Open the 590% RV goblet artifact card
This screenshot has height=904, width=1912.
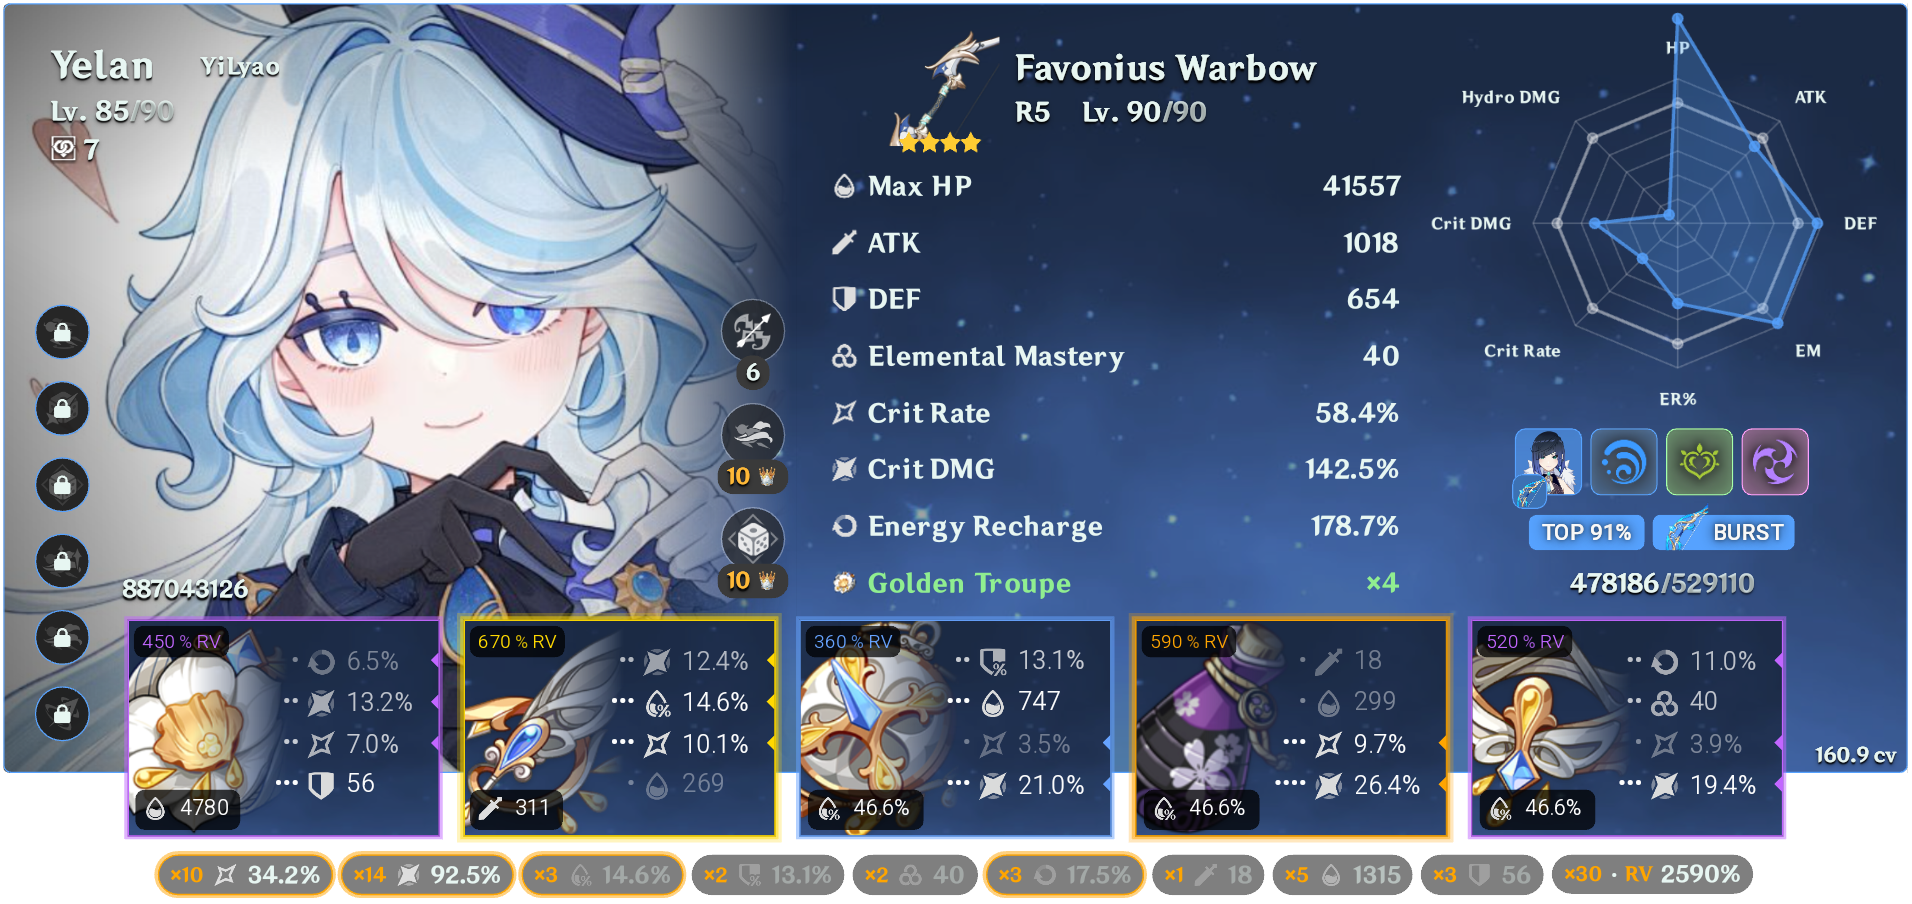point(1291,728)
